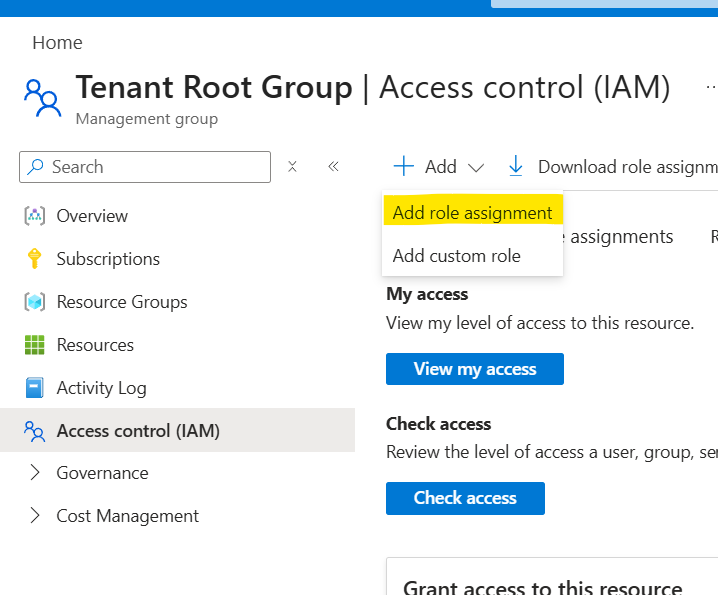Click the Activity Log book icon
Image resolution: width=718 pixels, height=595 pixels.
(35, 388)
